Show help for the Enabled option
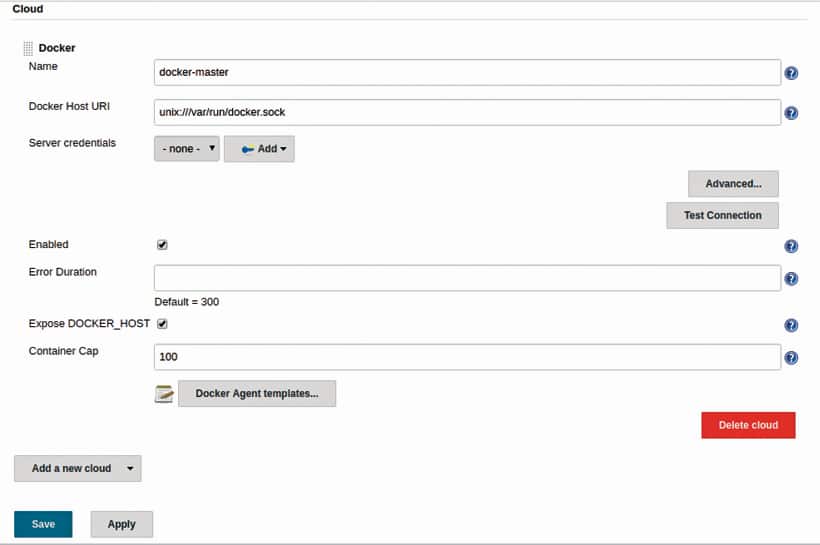 [791, 246]
